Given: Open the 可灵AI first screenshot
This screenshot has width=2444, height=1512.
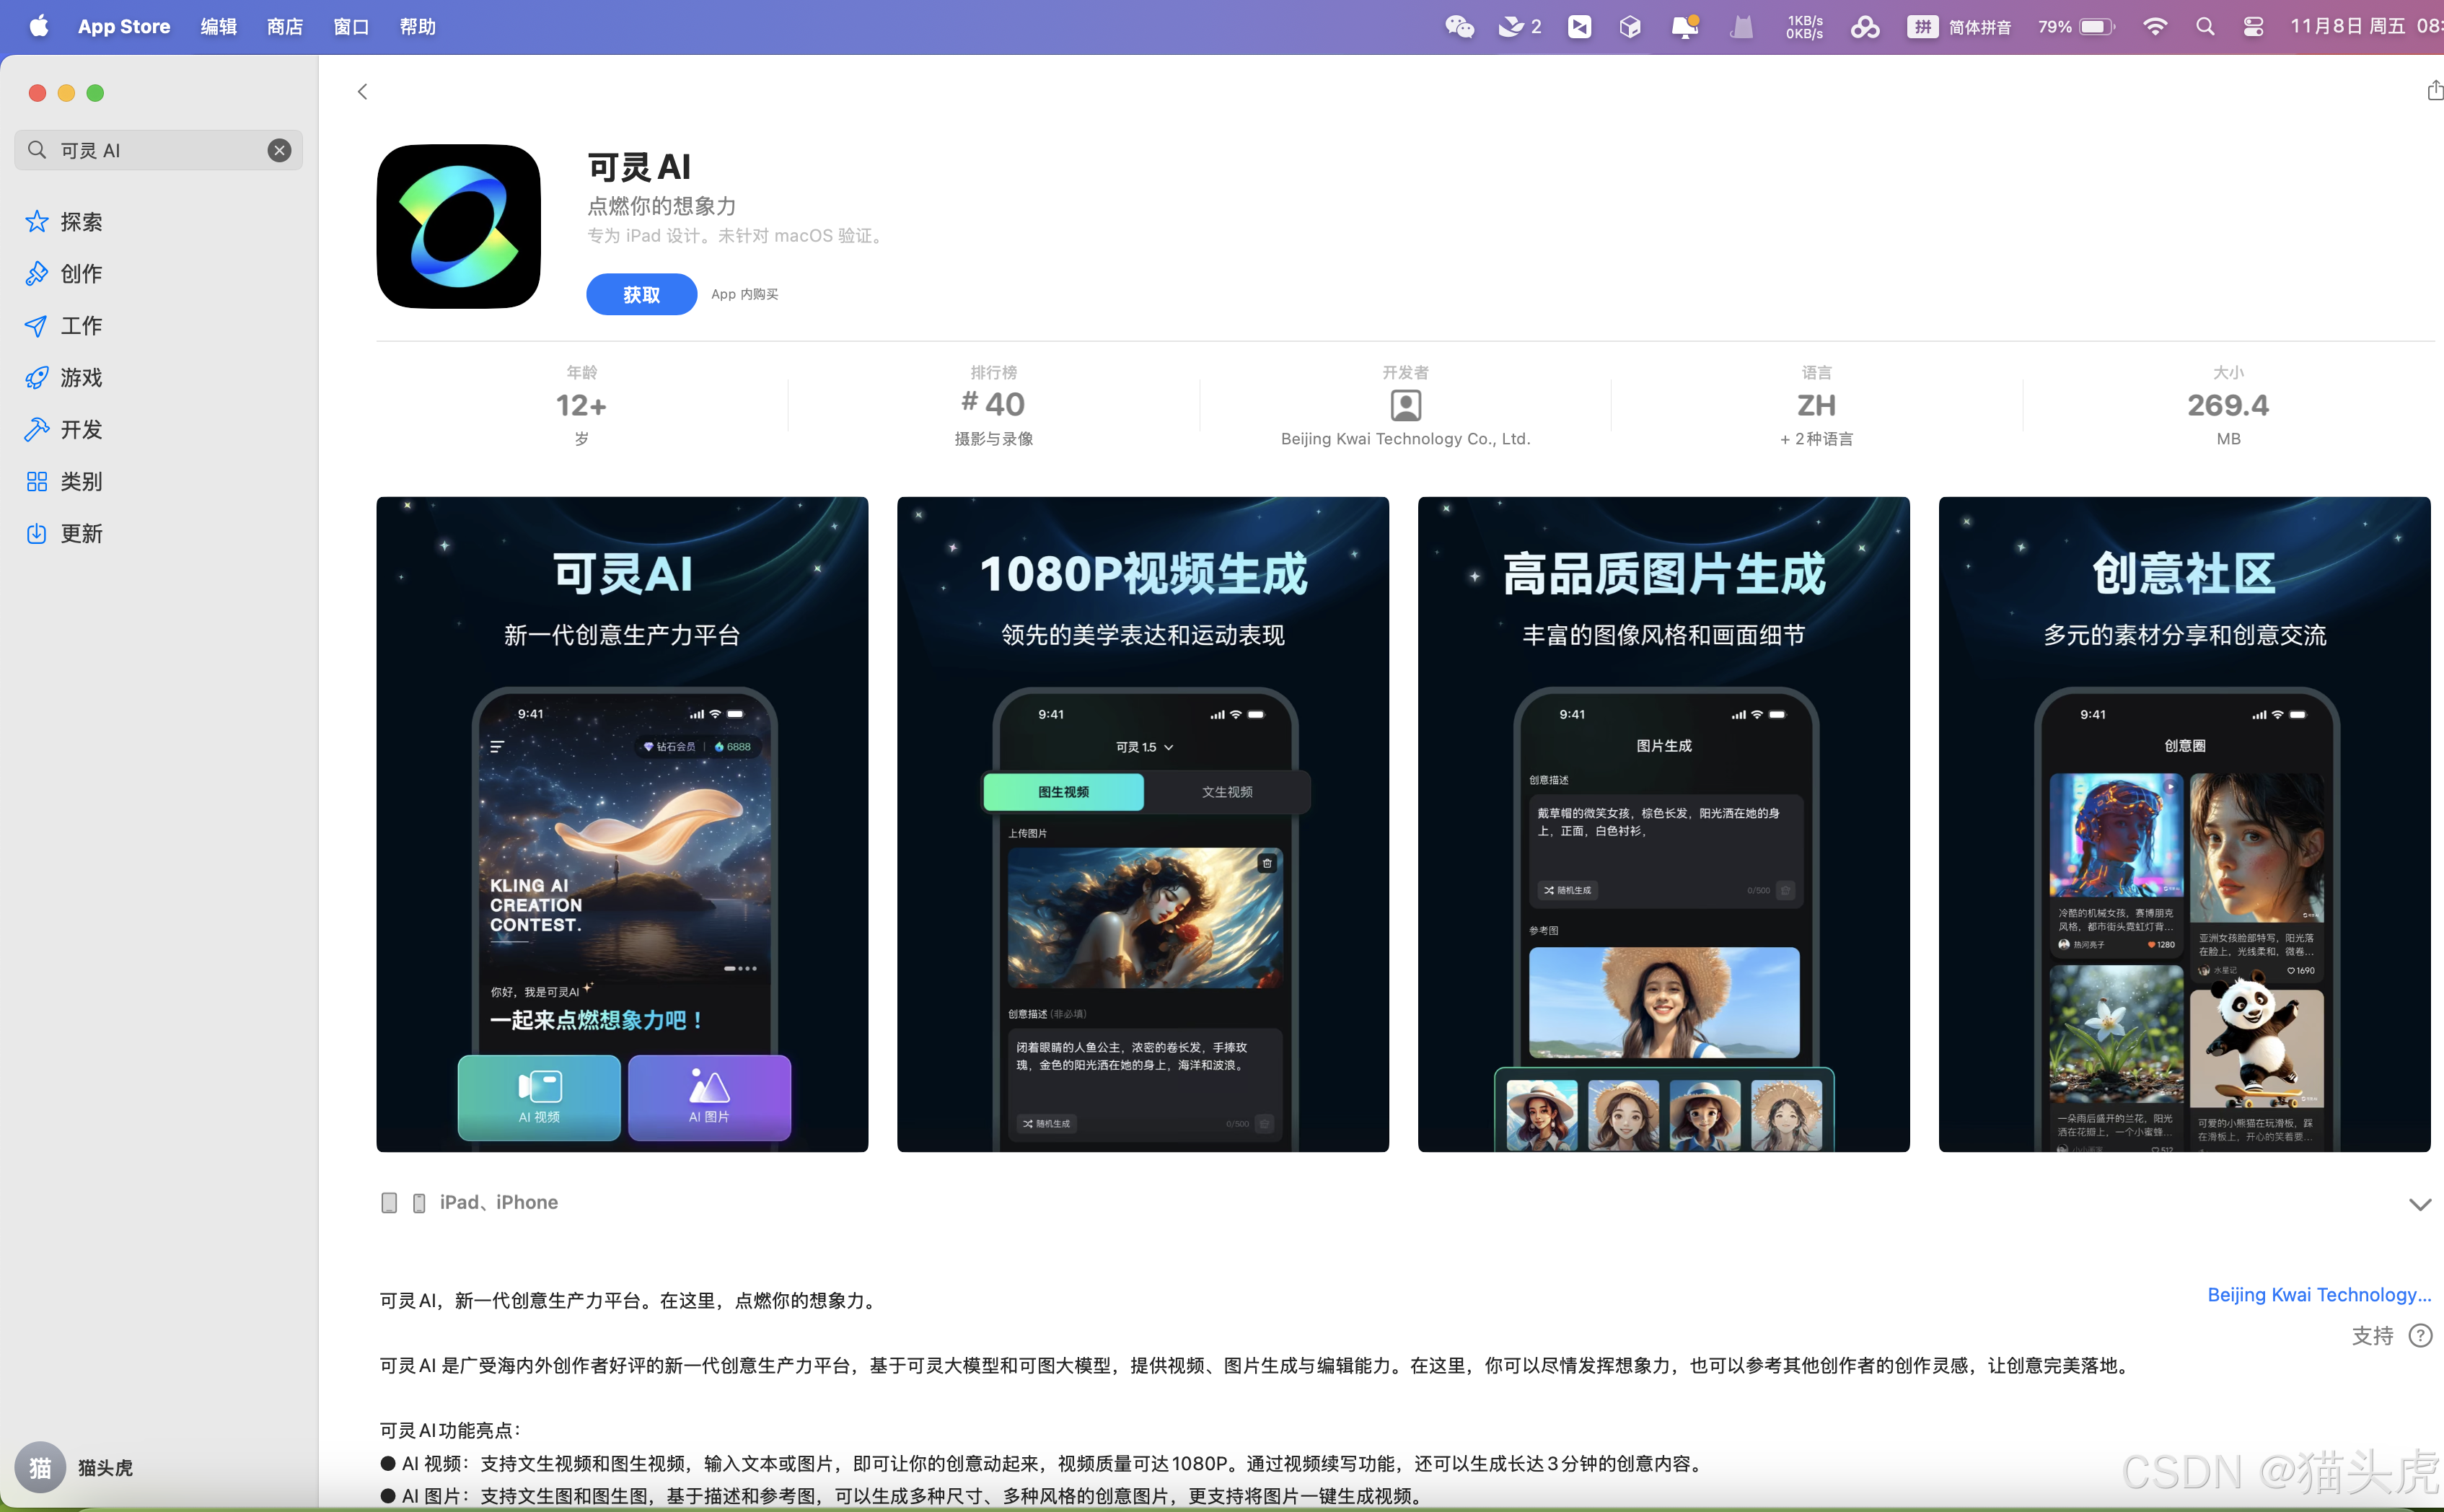Looking at the screenshot, I should pyautogui.click(x=622, y=824).
